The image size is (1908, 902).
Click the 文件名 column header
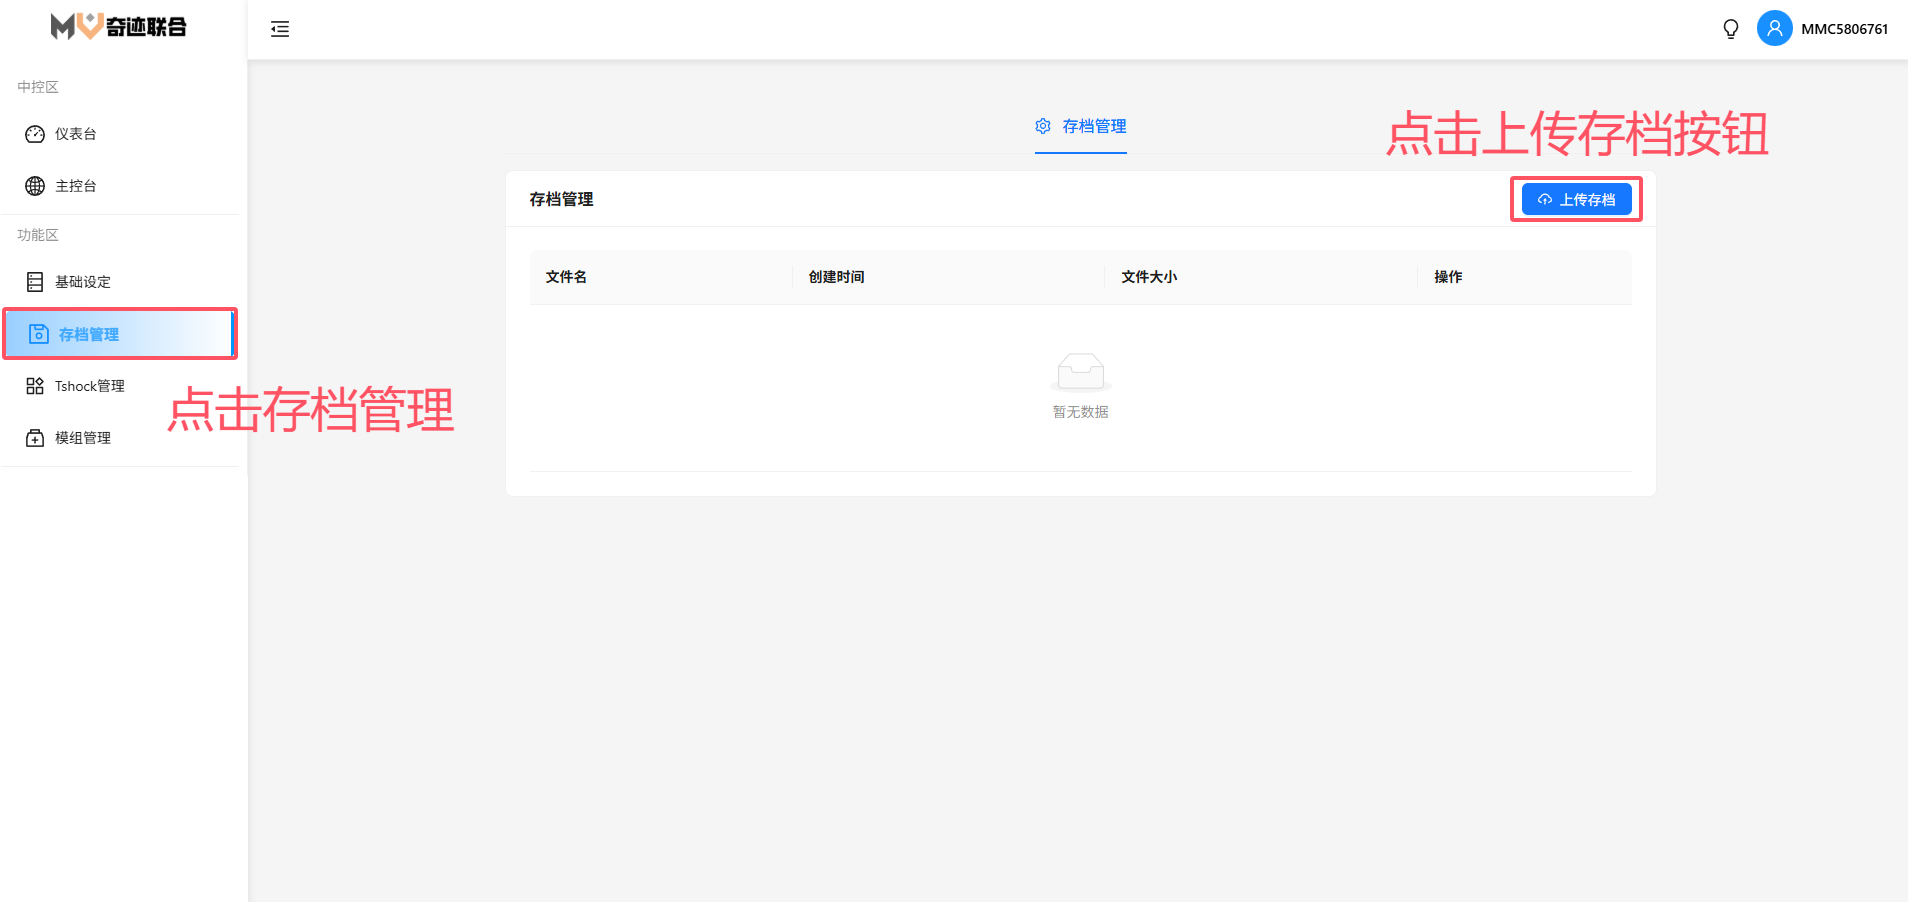click(566, 277)
